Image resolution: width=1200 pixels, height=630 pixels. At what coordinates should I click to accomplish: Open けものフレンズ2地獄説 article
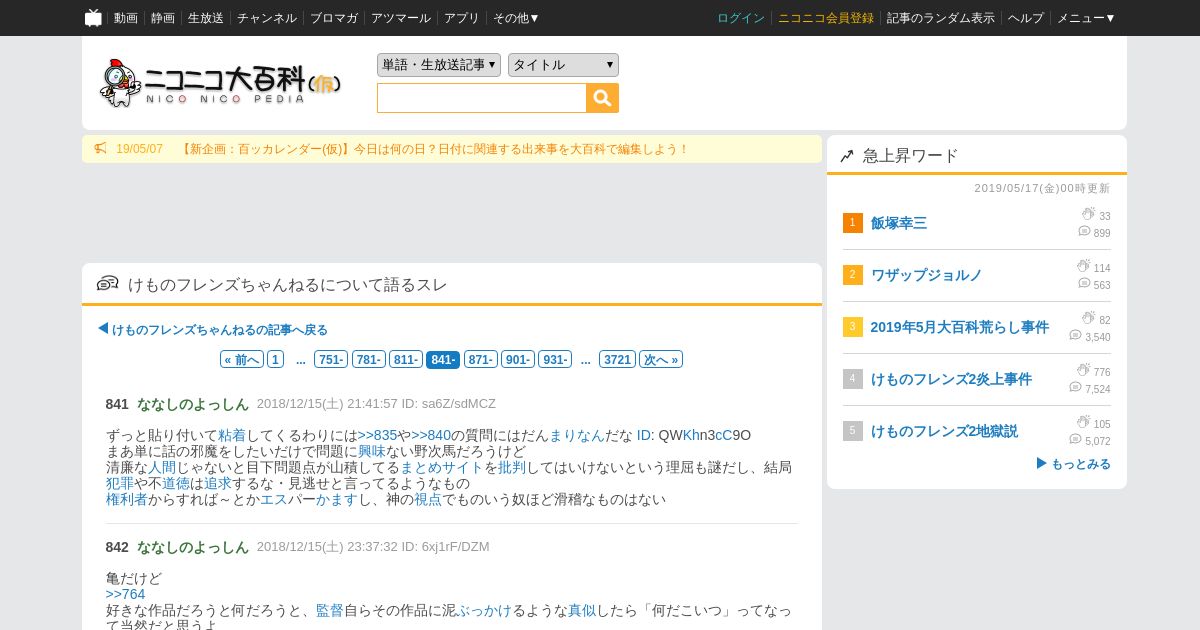click(944, 431)
